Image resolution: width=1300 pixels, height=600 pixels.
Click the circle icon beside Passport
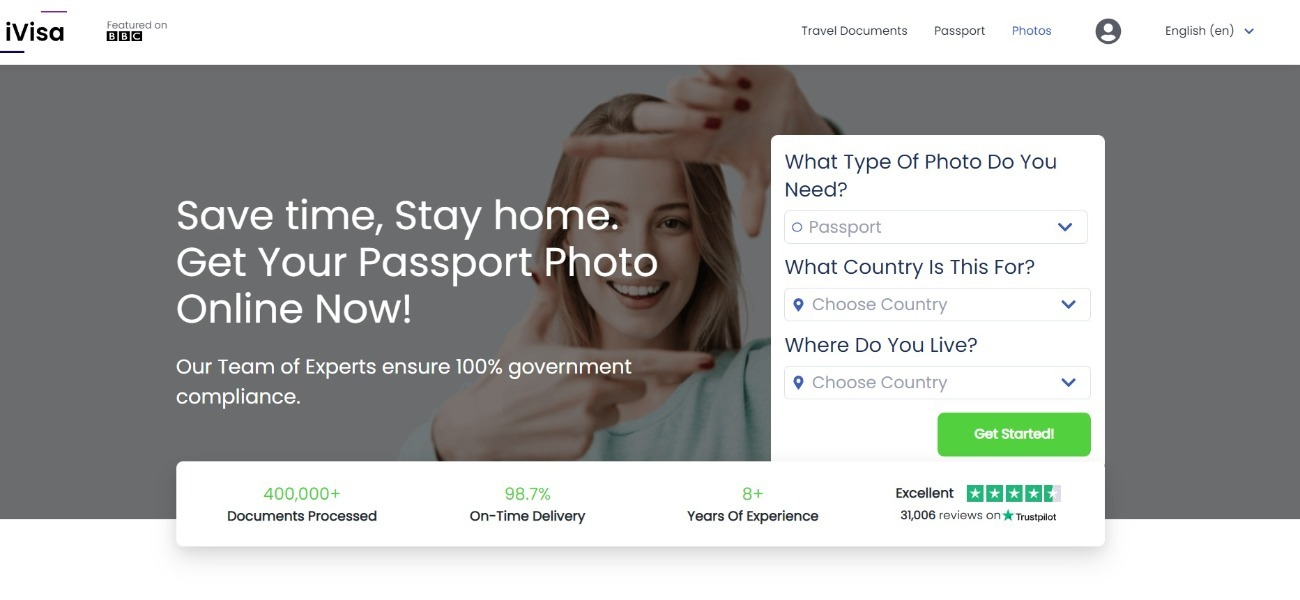(797, 227)
